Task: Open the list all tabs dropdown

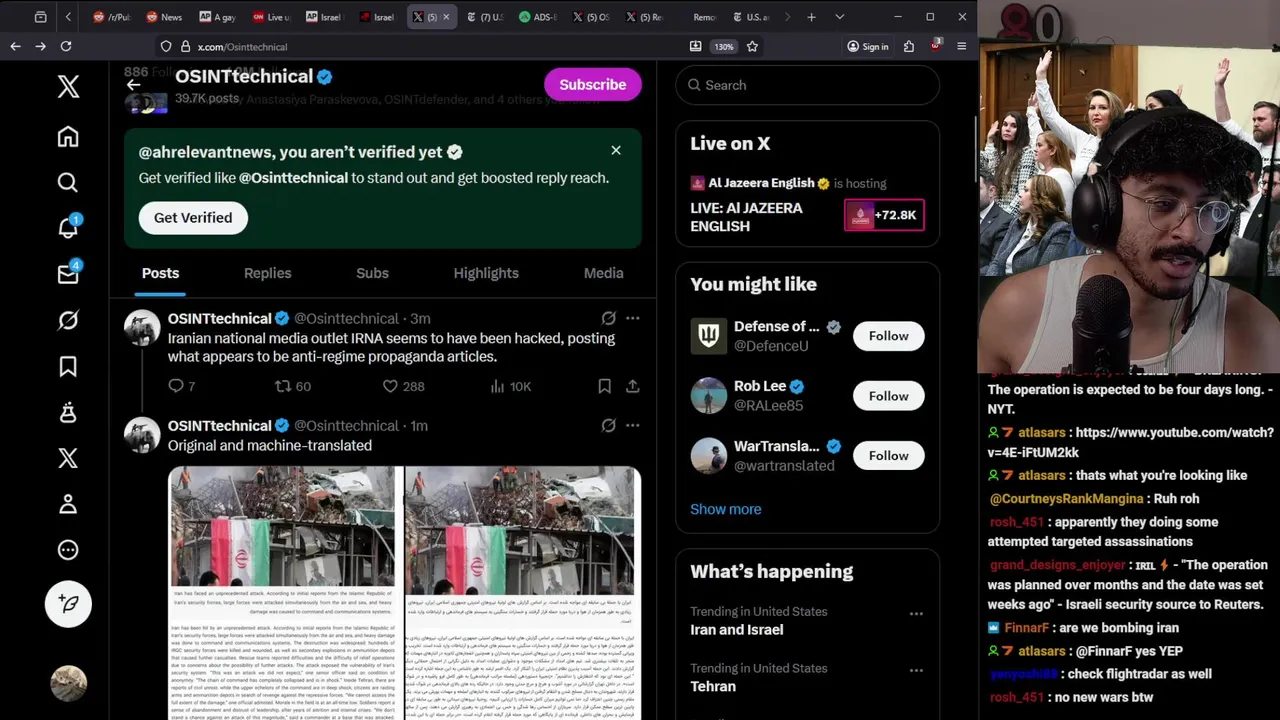Action: coord(839,17)
